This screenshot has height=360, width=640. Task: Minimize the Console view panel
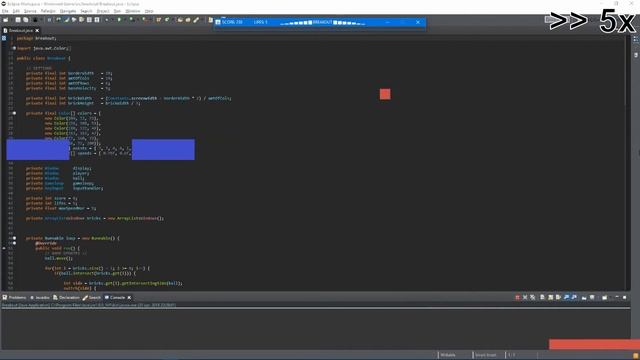point(617,297)
